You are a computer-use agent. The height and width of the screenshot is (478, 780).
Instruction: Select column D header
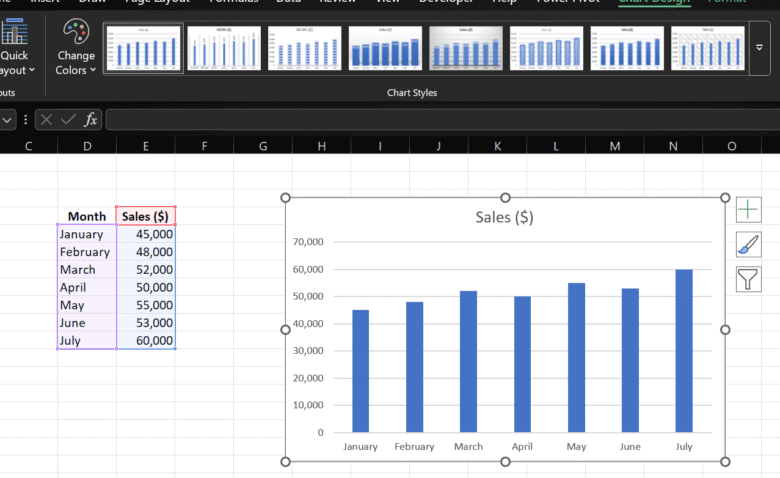coord(87,146)
